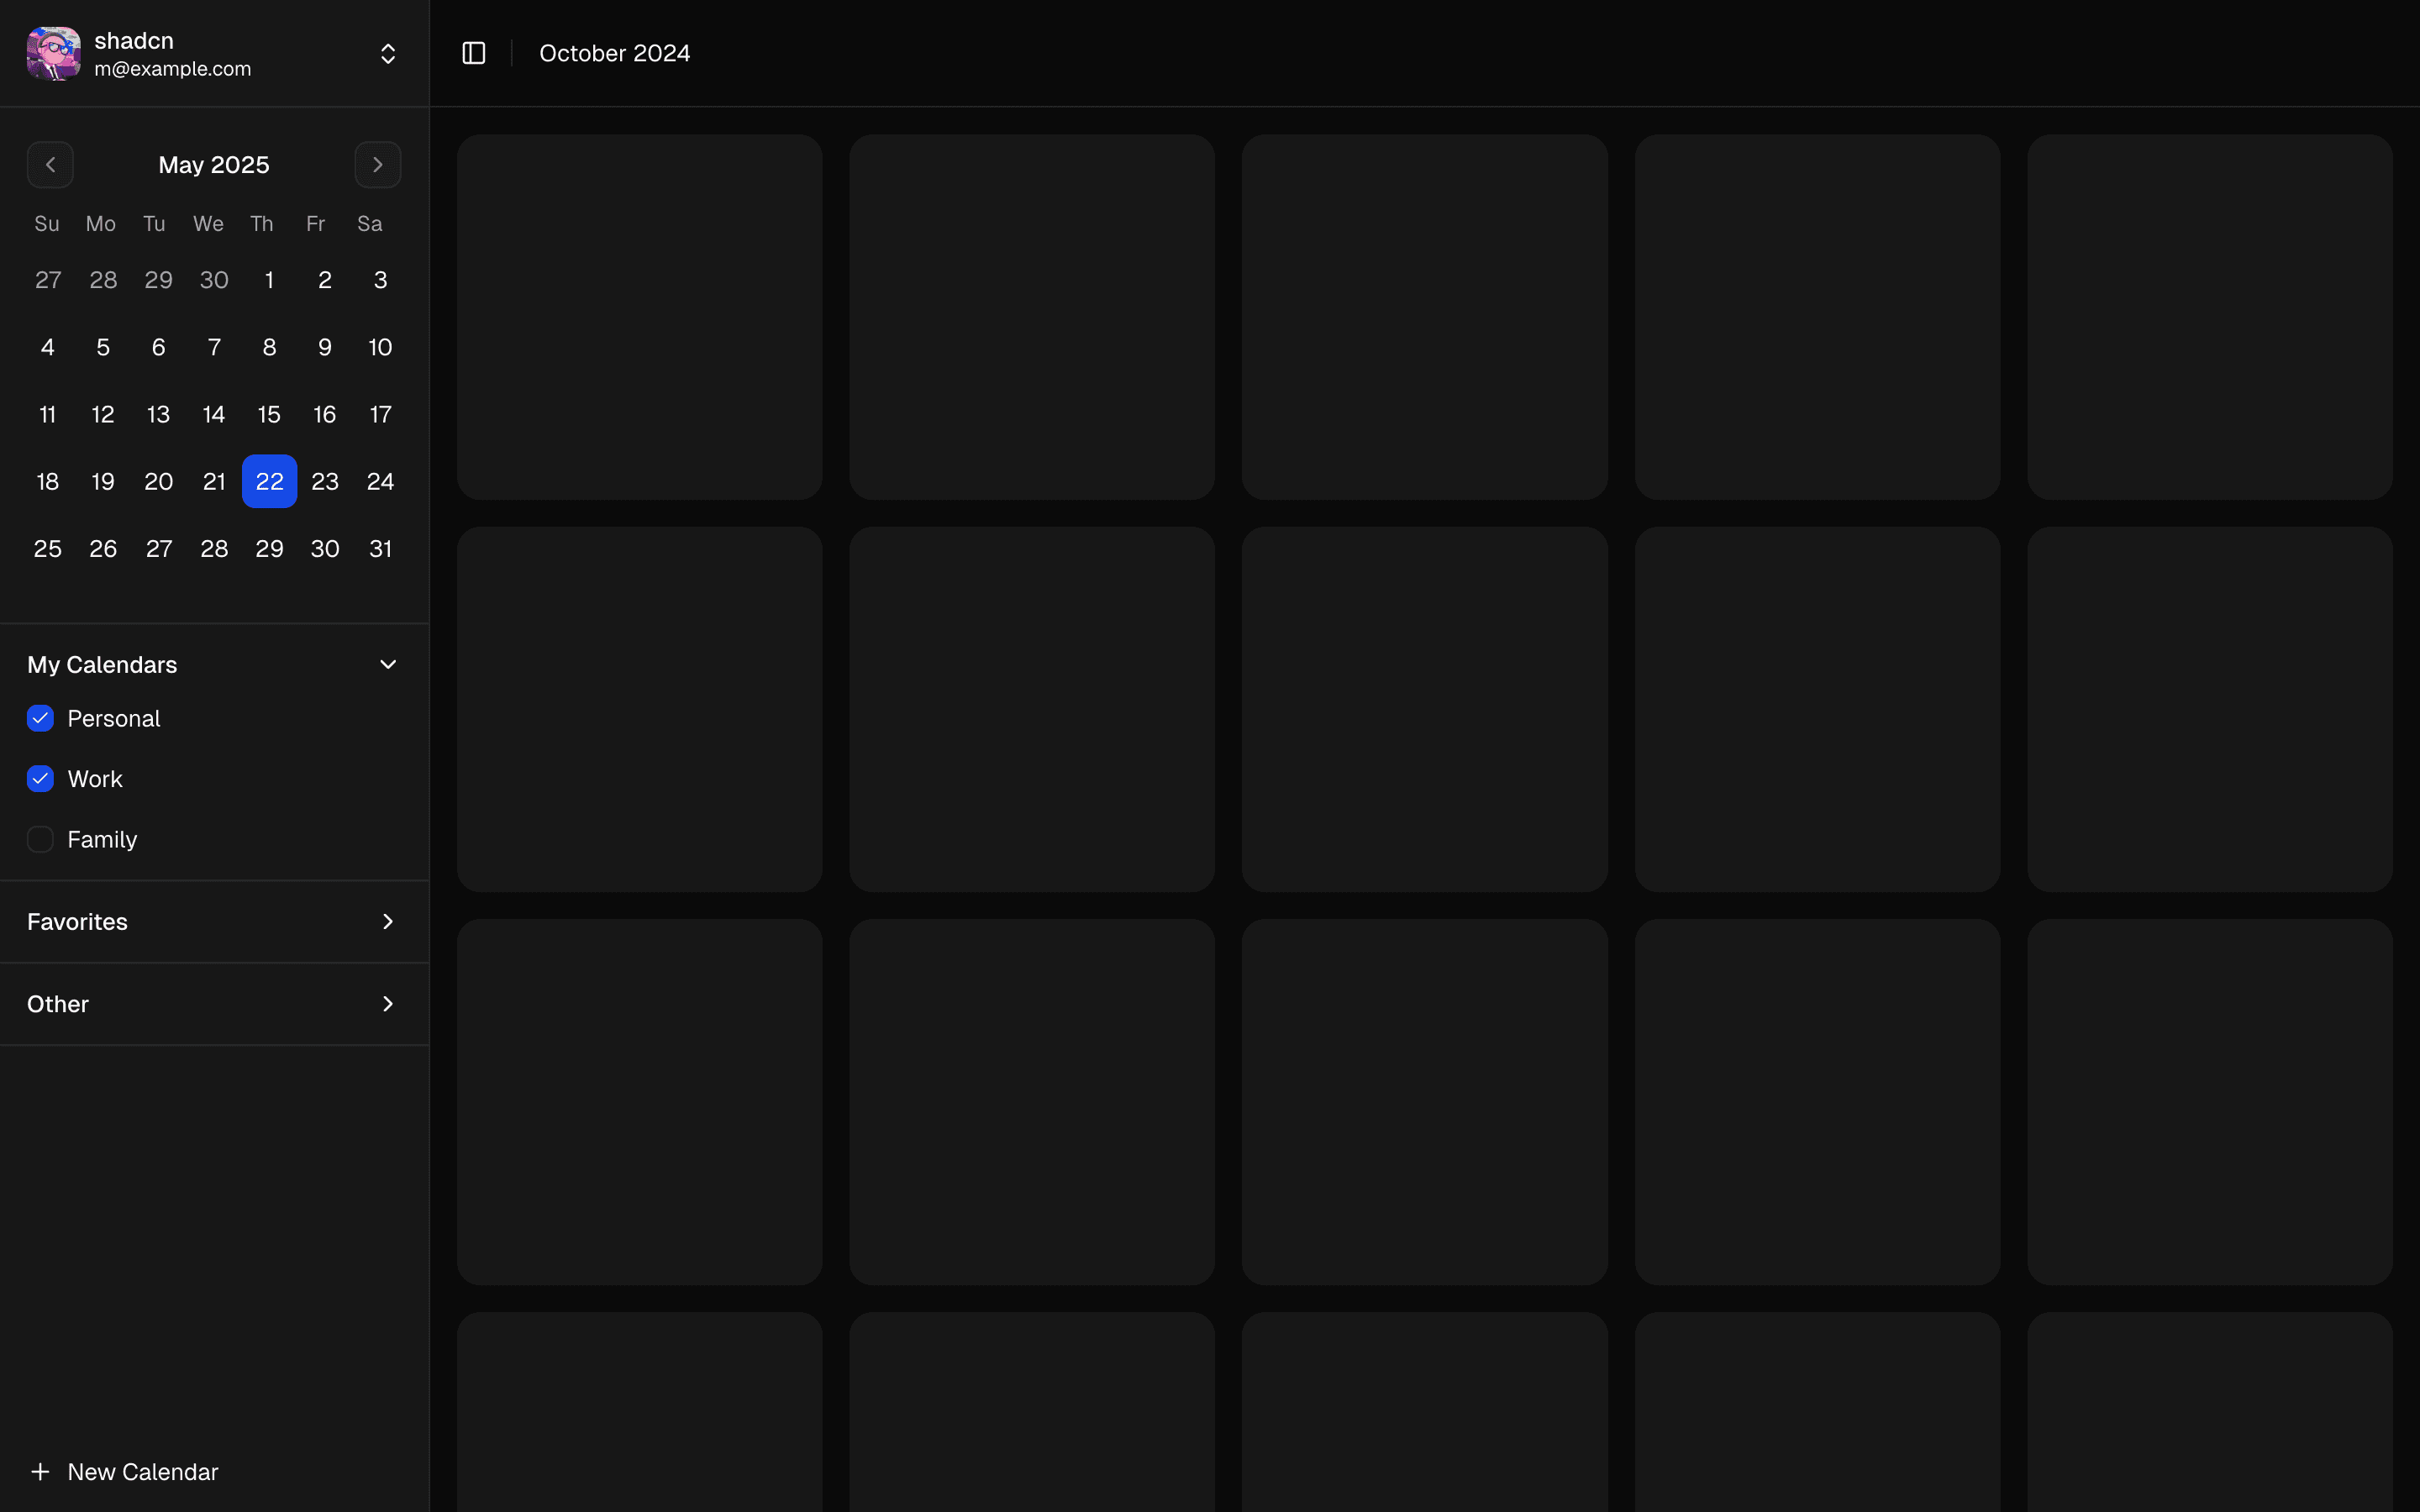Open account switcher up-down chevrons
2420x1512 pixels.
click(x=388, y=54)
